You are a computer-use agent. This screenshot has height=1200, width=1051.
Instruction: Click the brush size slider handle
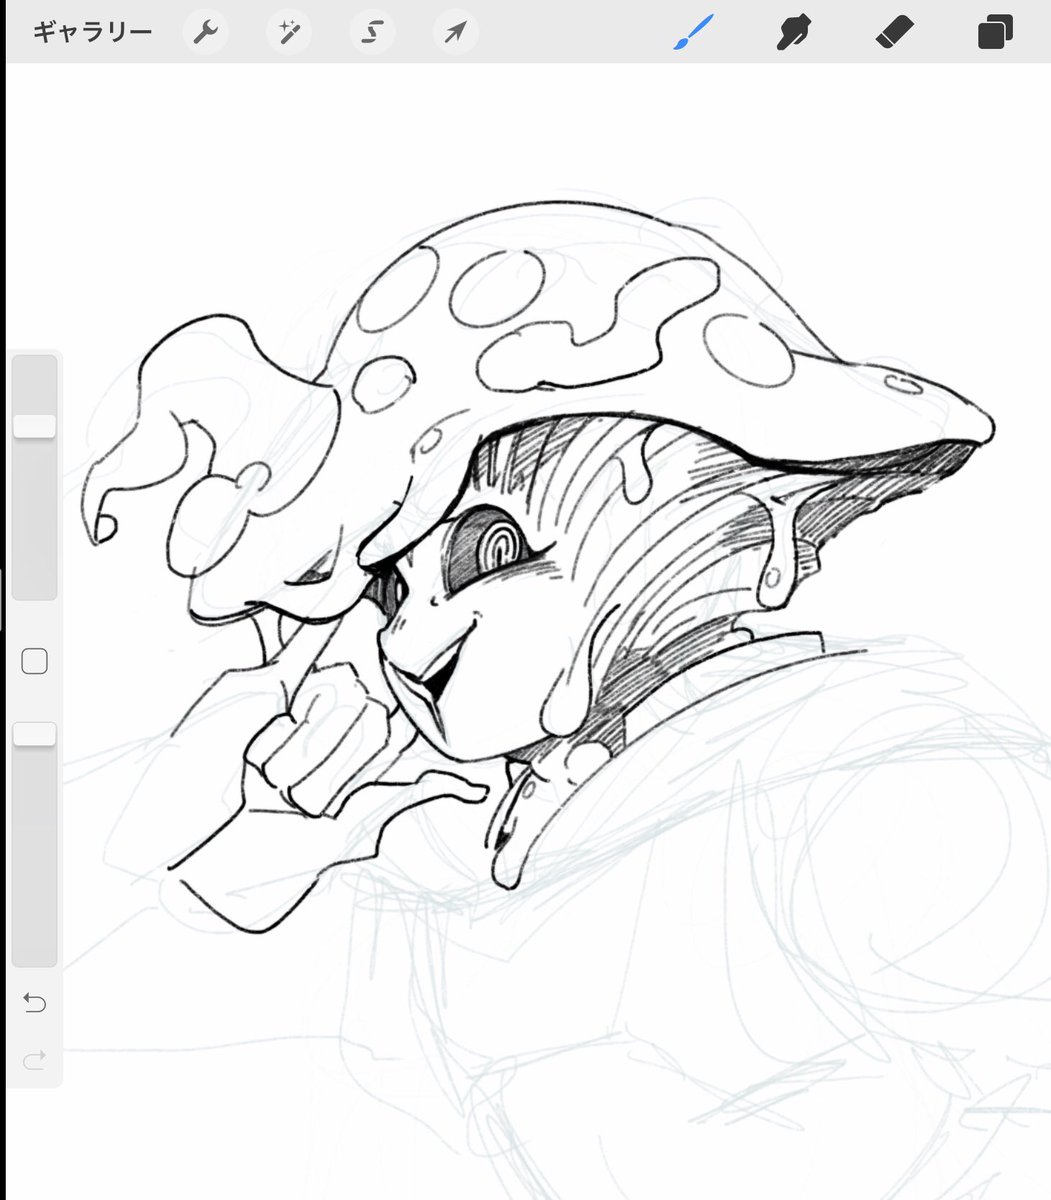pyautogui.click(x=34, y=426)
